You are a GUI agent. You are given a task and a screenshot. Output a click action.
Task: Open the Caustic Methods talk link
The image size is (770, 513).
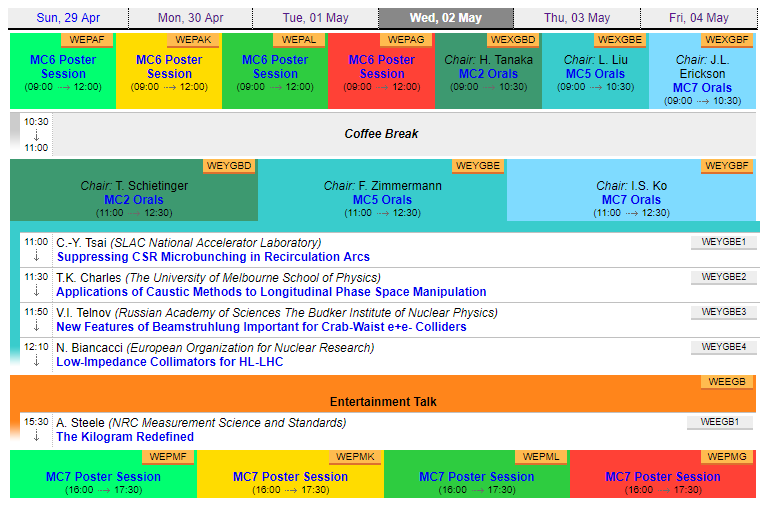coord(271,292)
